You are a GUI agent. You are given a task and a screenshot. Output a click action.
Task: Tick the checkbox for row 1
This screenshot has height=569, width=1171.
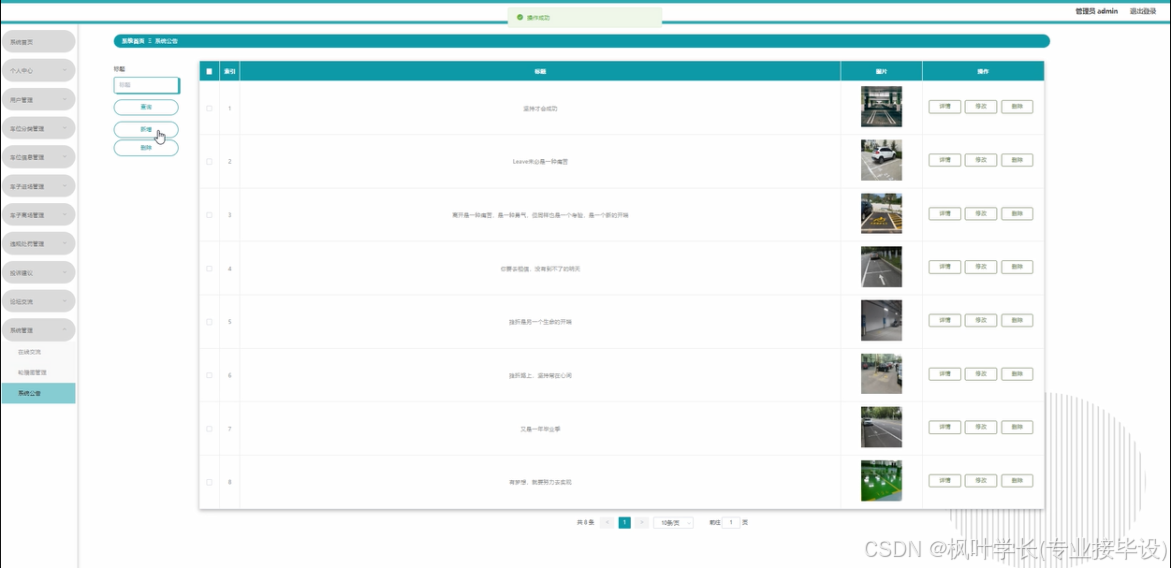click(x=209, y=108)
